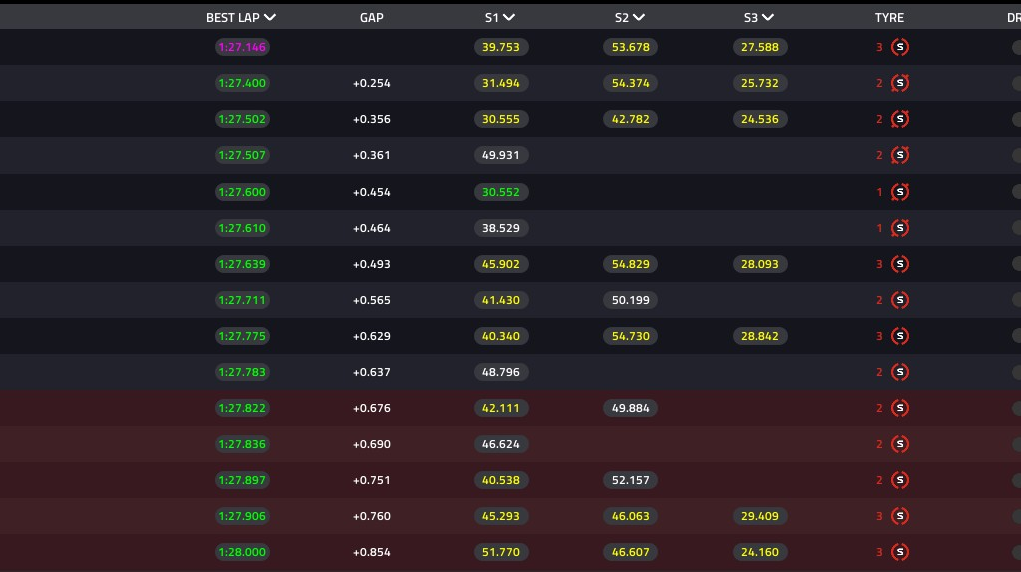Click the +0.854 gap value
The image size is (1021, 572).
point(372,552)
